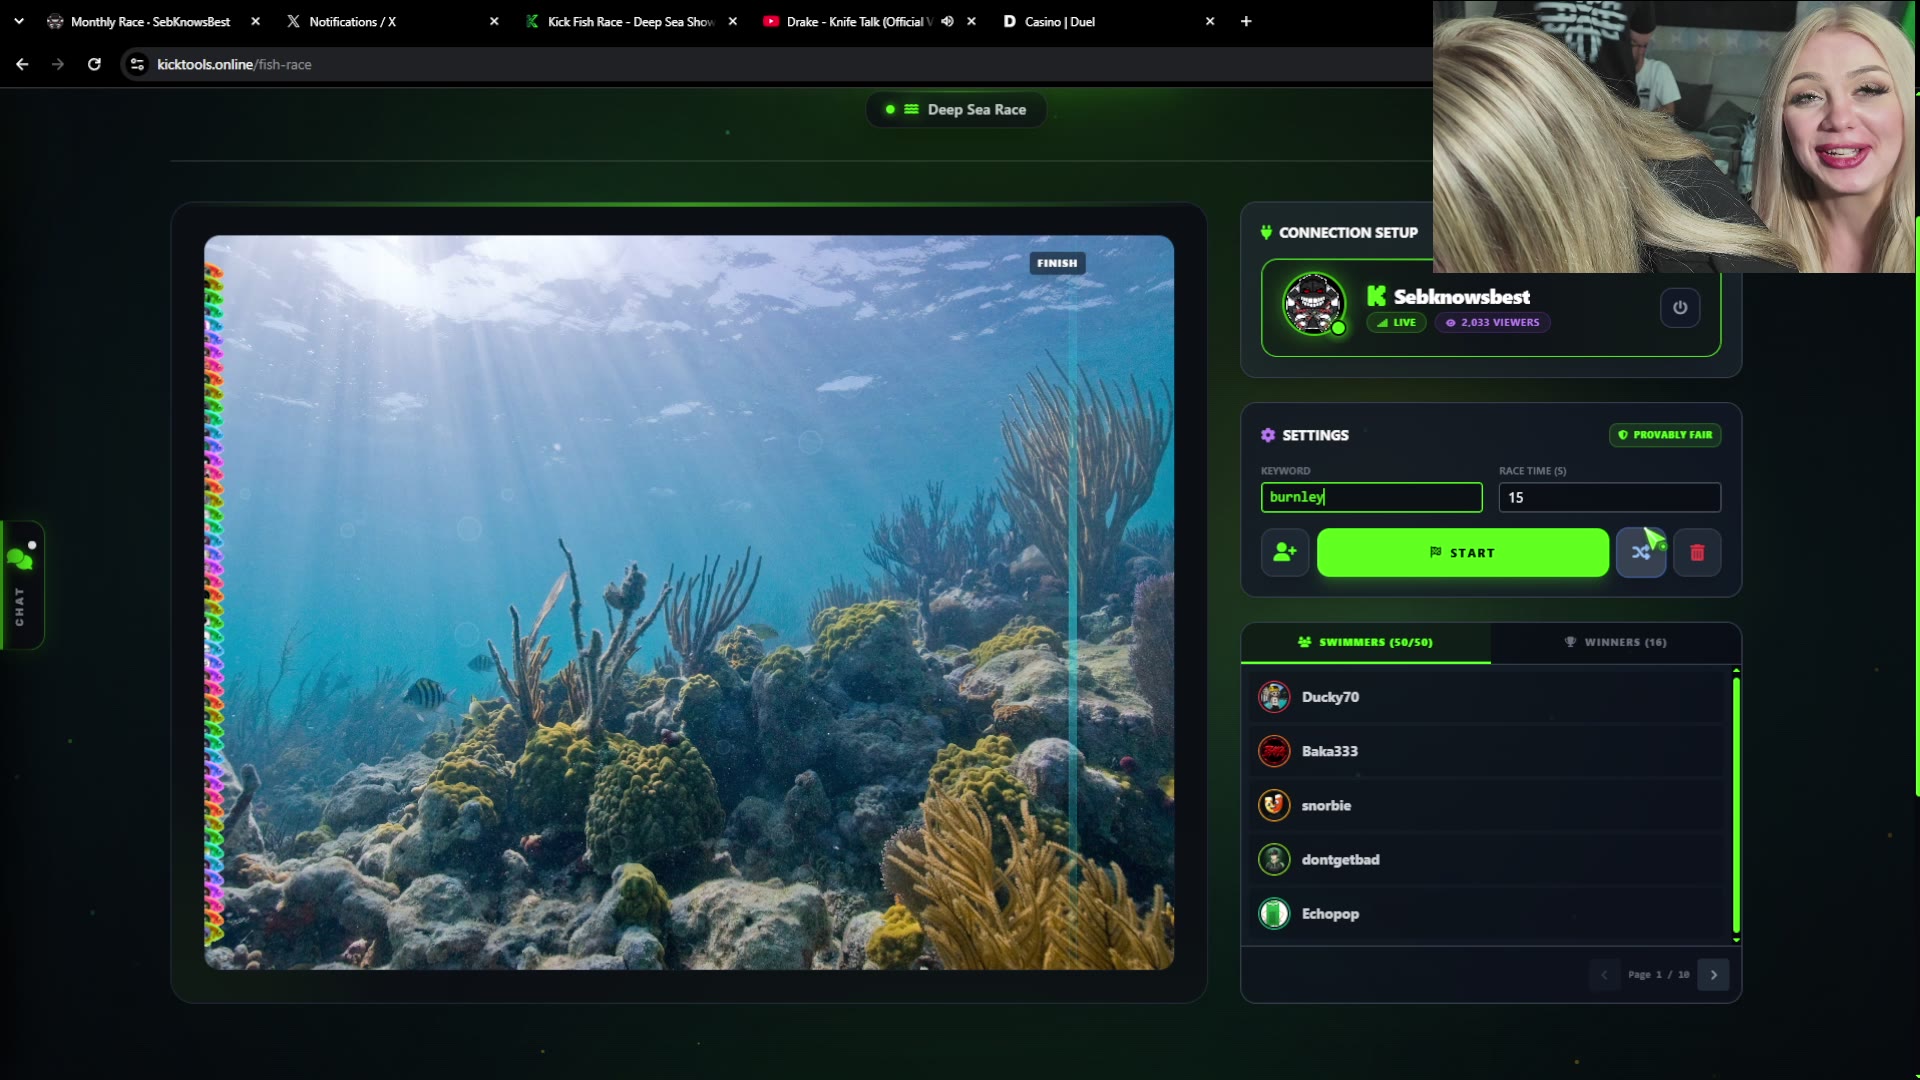Click the Ducky70 swimmer avatar
Screen dimensions: 1920x1080
point(1274,697)
